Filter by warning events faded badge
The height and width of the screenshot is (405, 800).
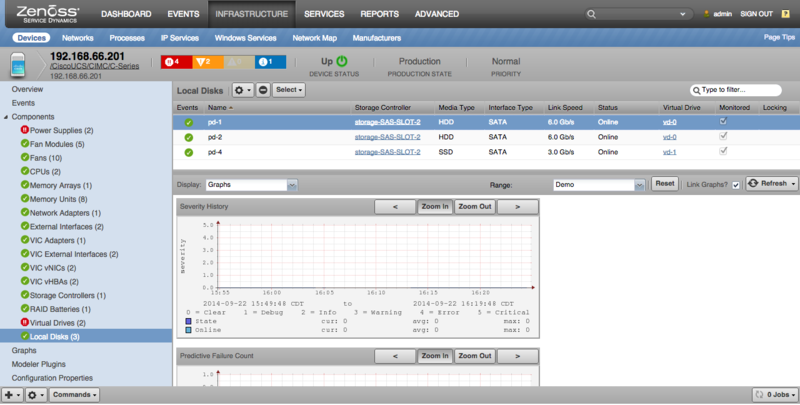(x=239, y=62)
